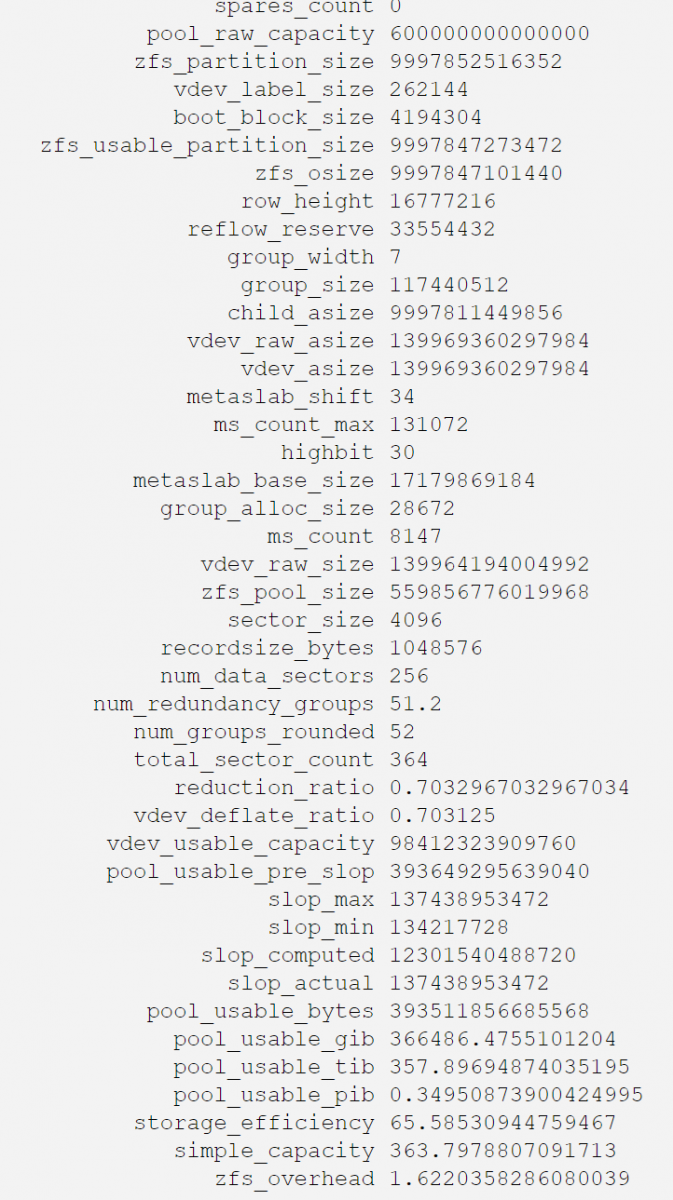Viewport: 673px width, 1200px height.
Task: Select the zfs_partition_size label
Action: coord(254,62)
